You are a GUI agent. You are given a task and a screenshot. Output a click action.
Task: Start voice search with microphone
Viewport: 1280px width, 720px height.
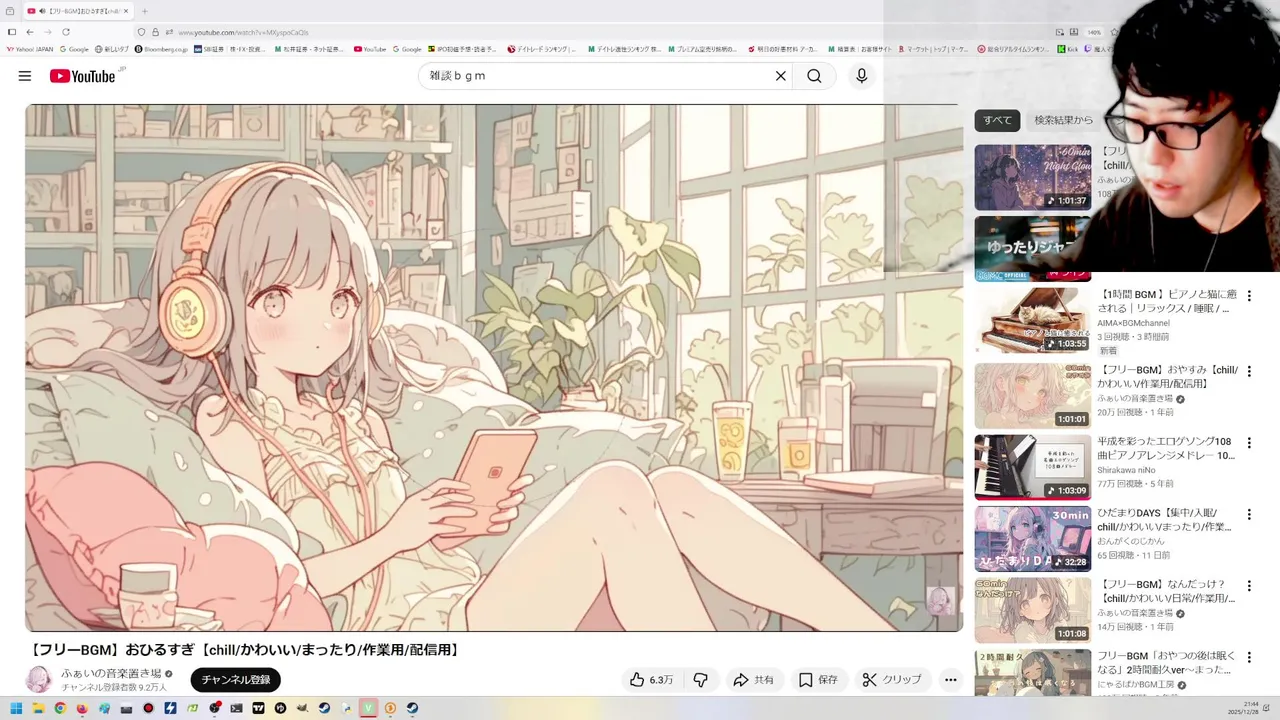point(861,76)
